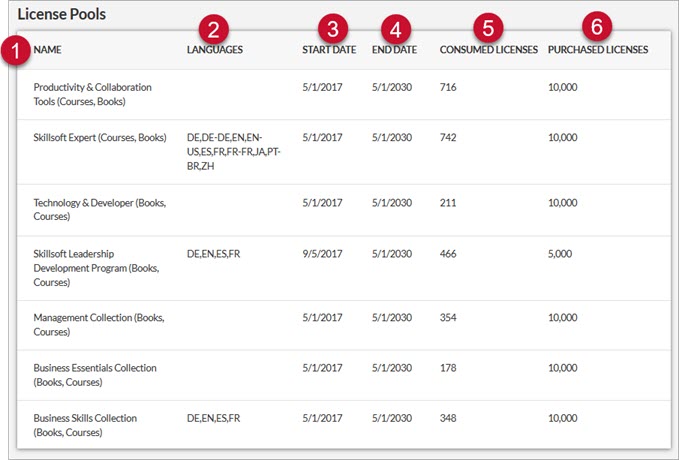Select Skillsoft Expert (Courses, Books) pool name
This screenshot has height=460, width=679.
(x=100, y=138)
